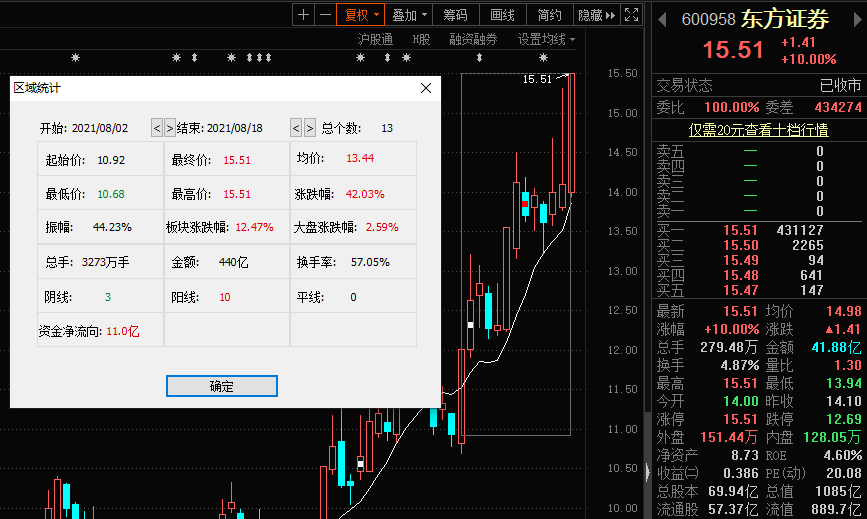Image resolution: width=867 pixels, height=519 pixels.
Task: Step end date 2021/08/18 forward
Action: (308, 128)
